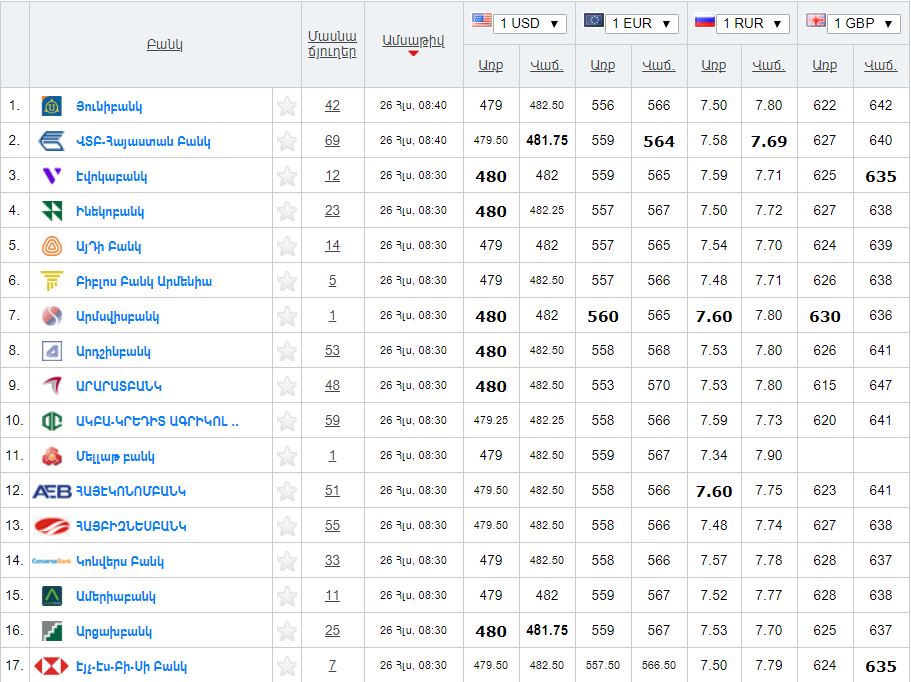Toggle favorite star for Evocabank
The height and width of the screenshot is (682, 911).
click(x=286, y=176)
